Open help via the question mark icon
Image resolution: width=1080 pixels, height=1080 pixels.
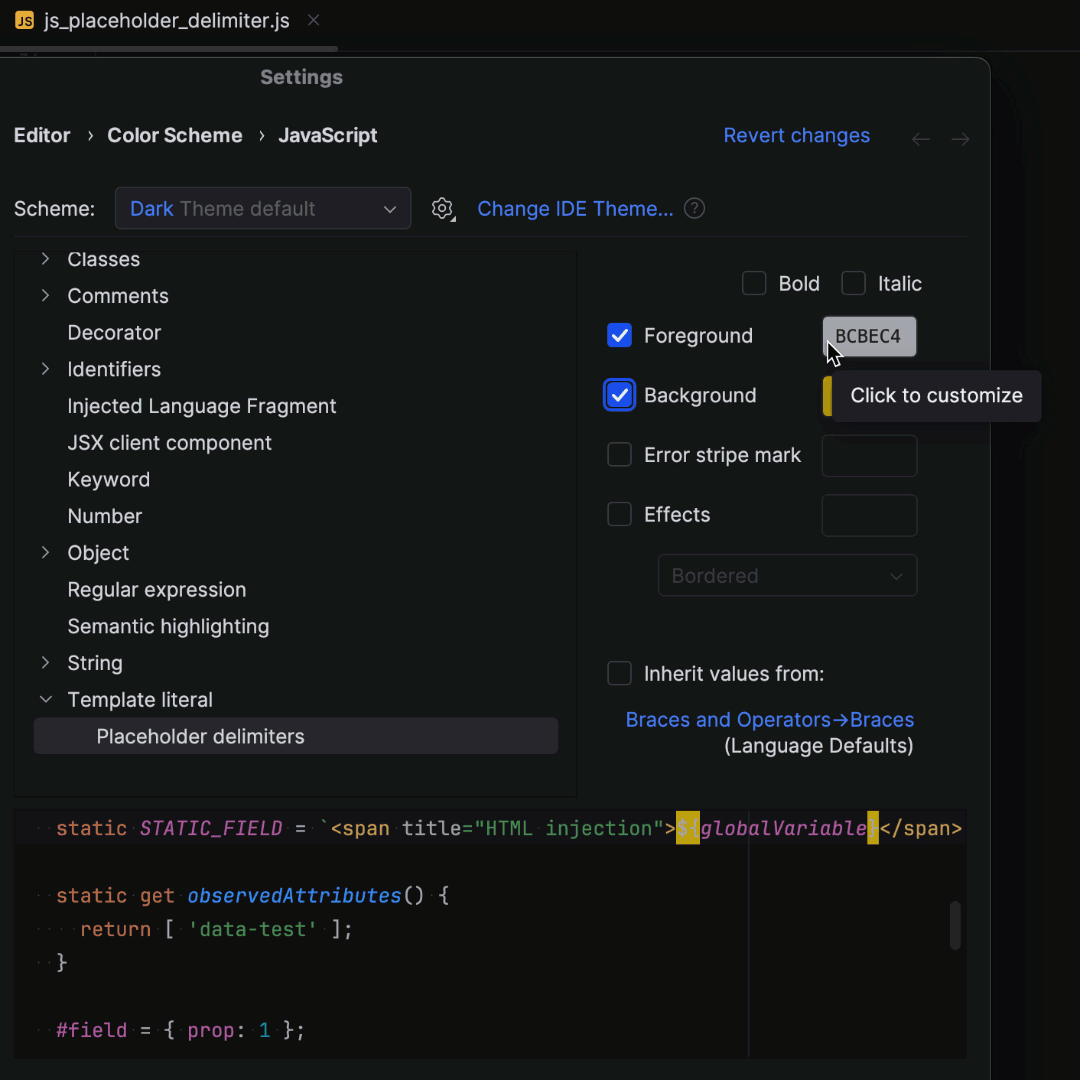(x=694, y=208)
